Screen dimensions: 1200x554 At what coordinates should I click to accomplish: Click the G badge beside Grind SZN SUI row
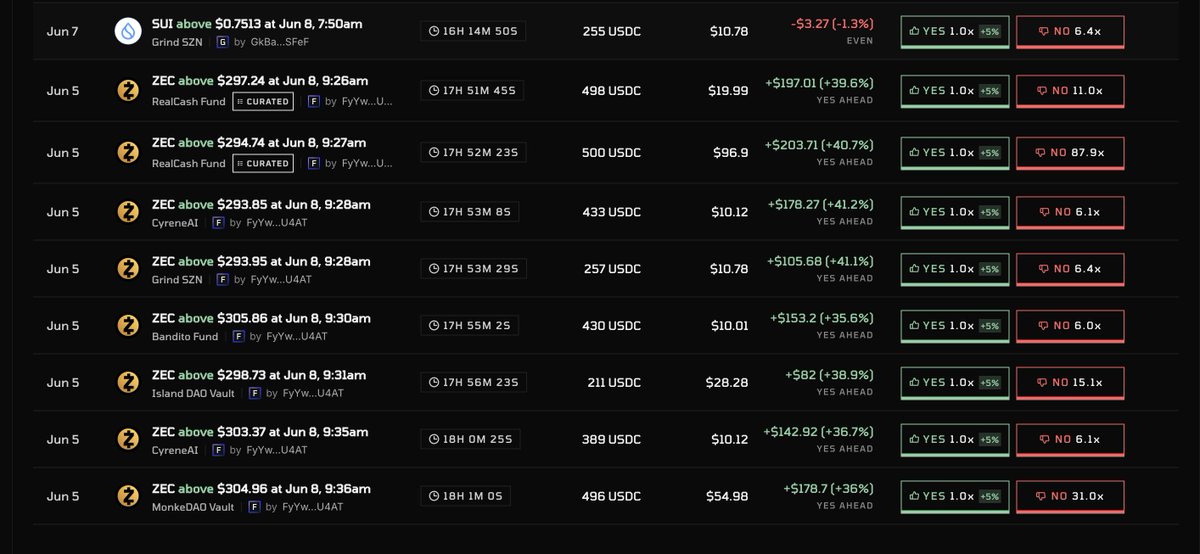pos(222,43)
